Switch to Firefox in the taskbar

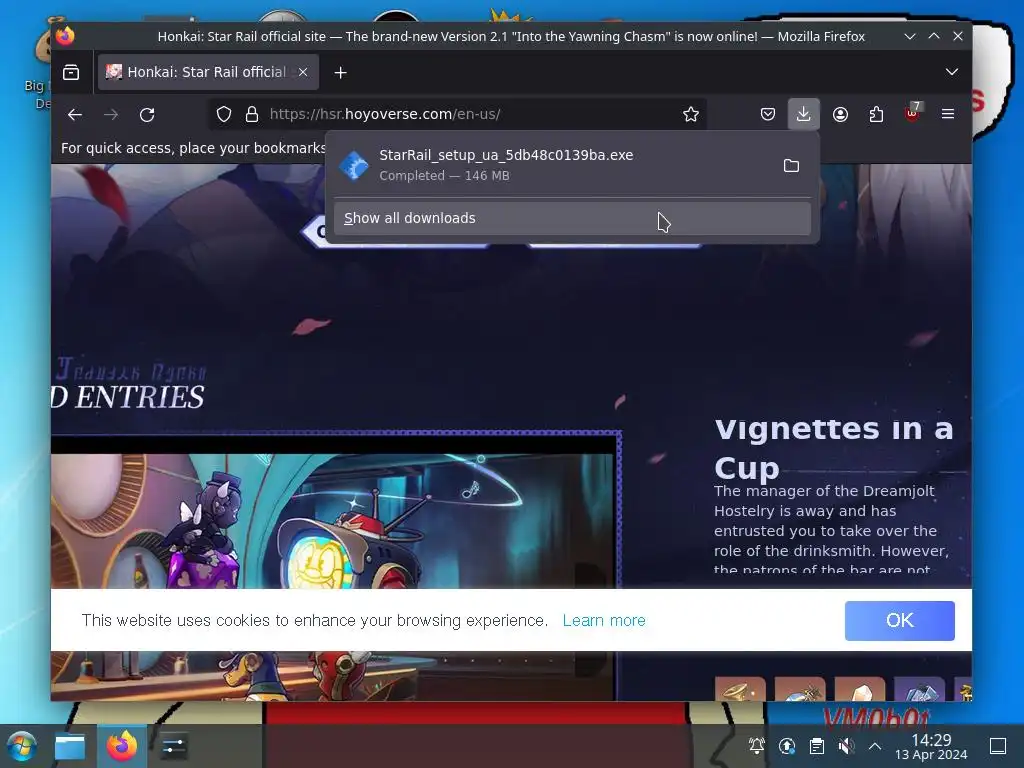(x=121, y=746)
